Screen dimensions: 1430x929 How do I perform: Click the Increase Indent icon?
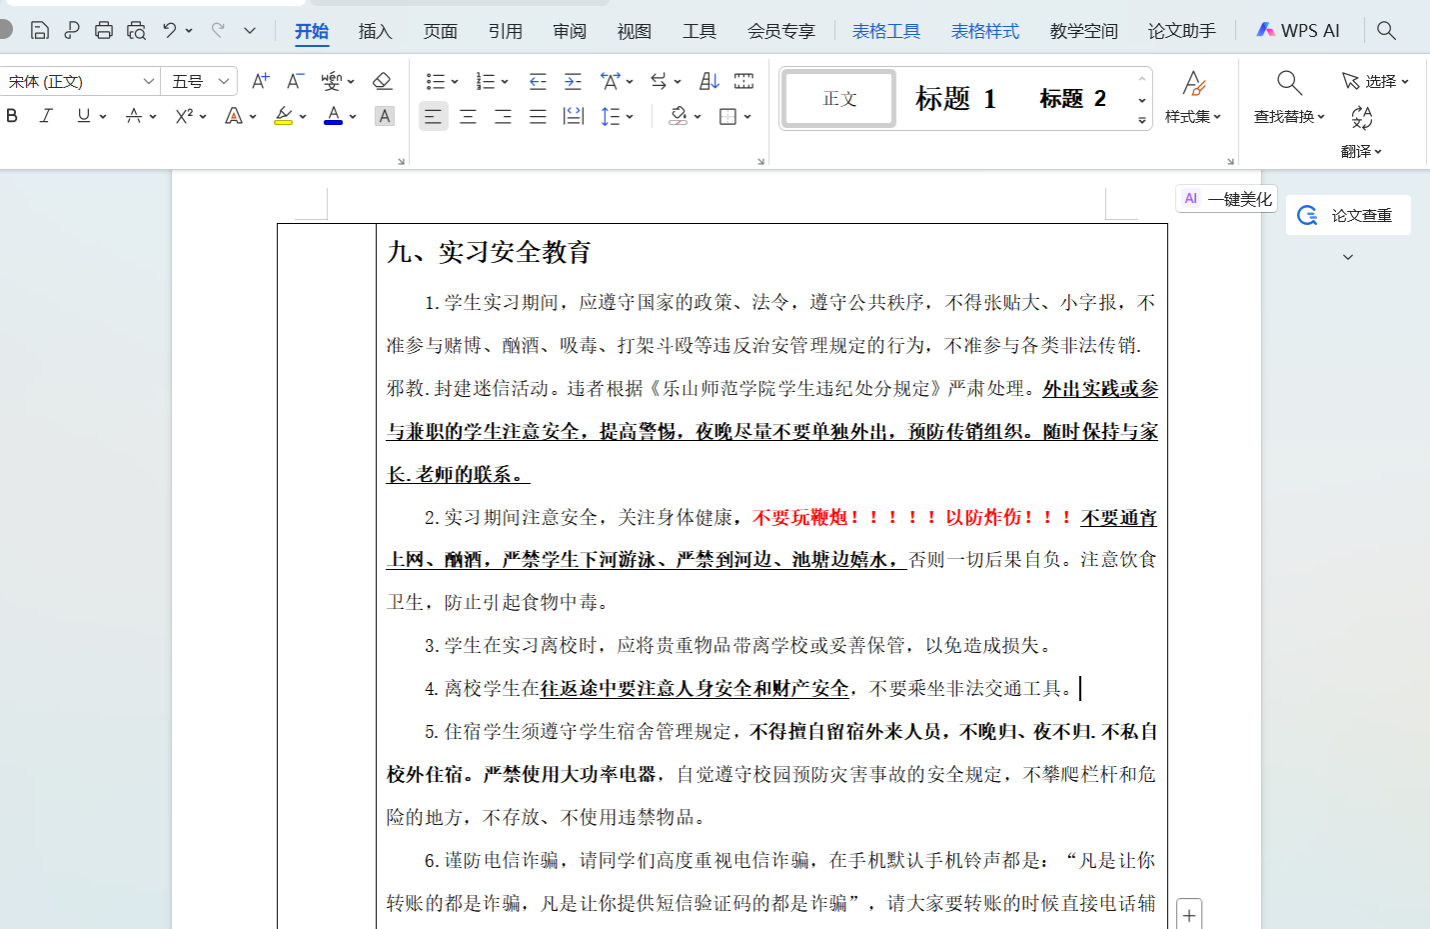coord(573,81)
